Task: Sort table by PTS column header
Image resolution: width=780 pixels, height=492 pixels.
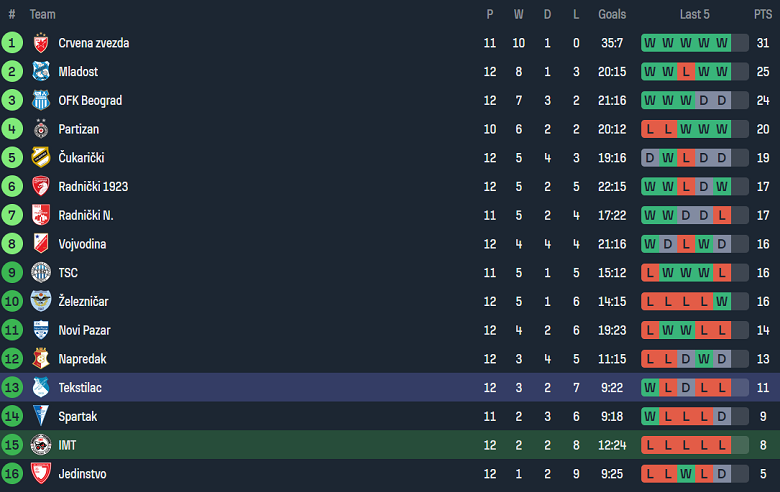Action: click(762, 14)
